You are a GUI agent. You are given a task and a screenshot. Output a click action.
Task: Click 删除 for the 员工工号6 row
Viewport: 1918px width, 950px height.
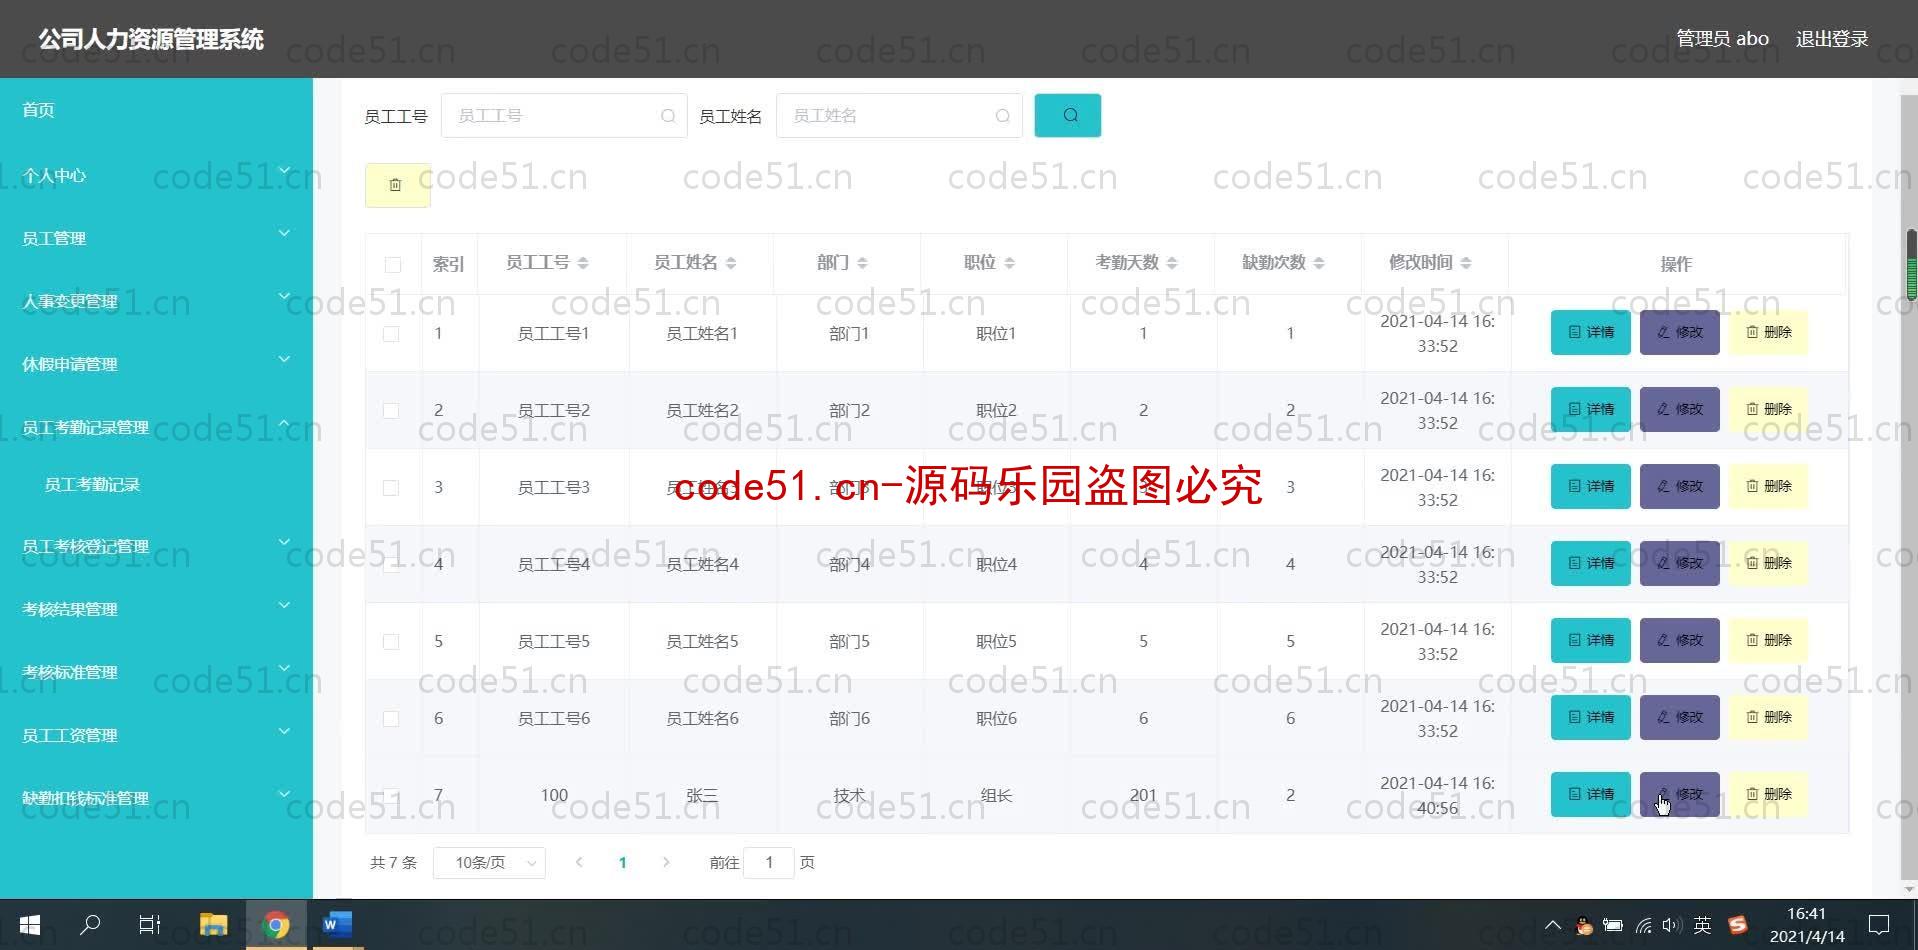(x=1768, y=717)
